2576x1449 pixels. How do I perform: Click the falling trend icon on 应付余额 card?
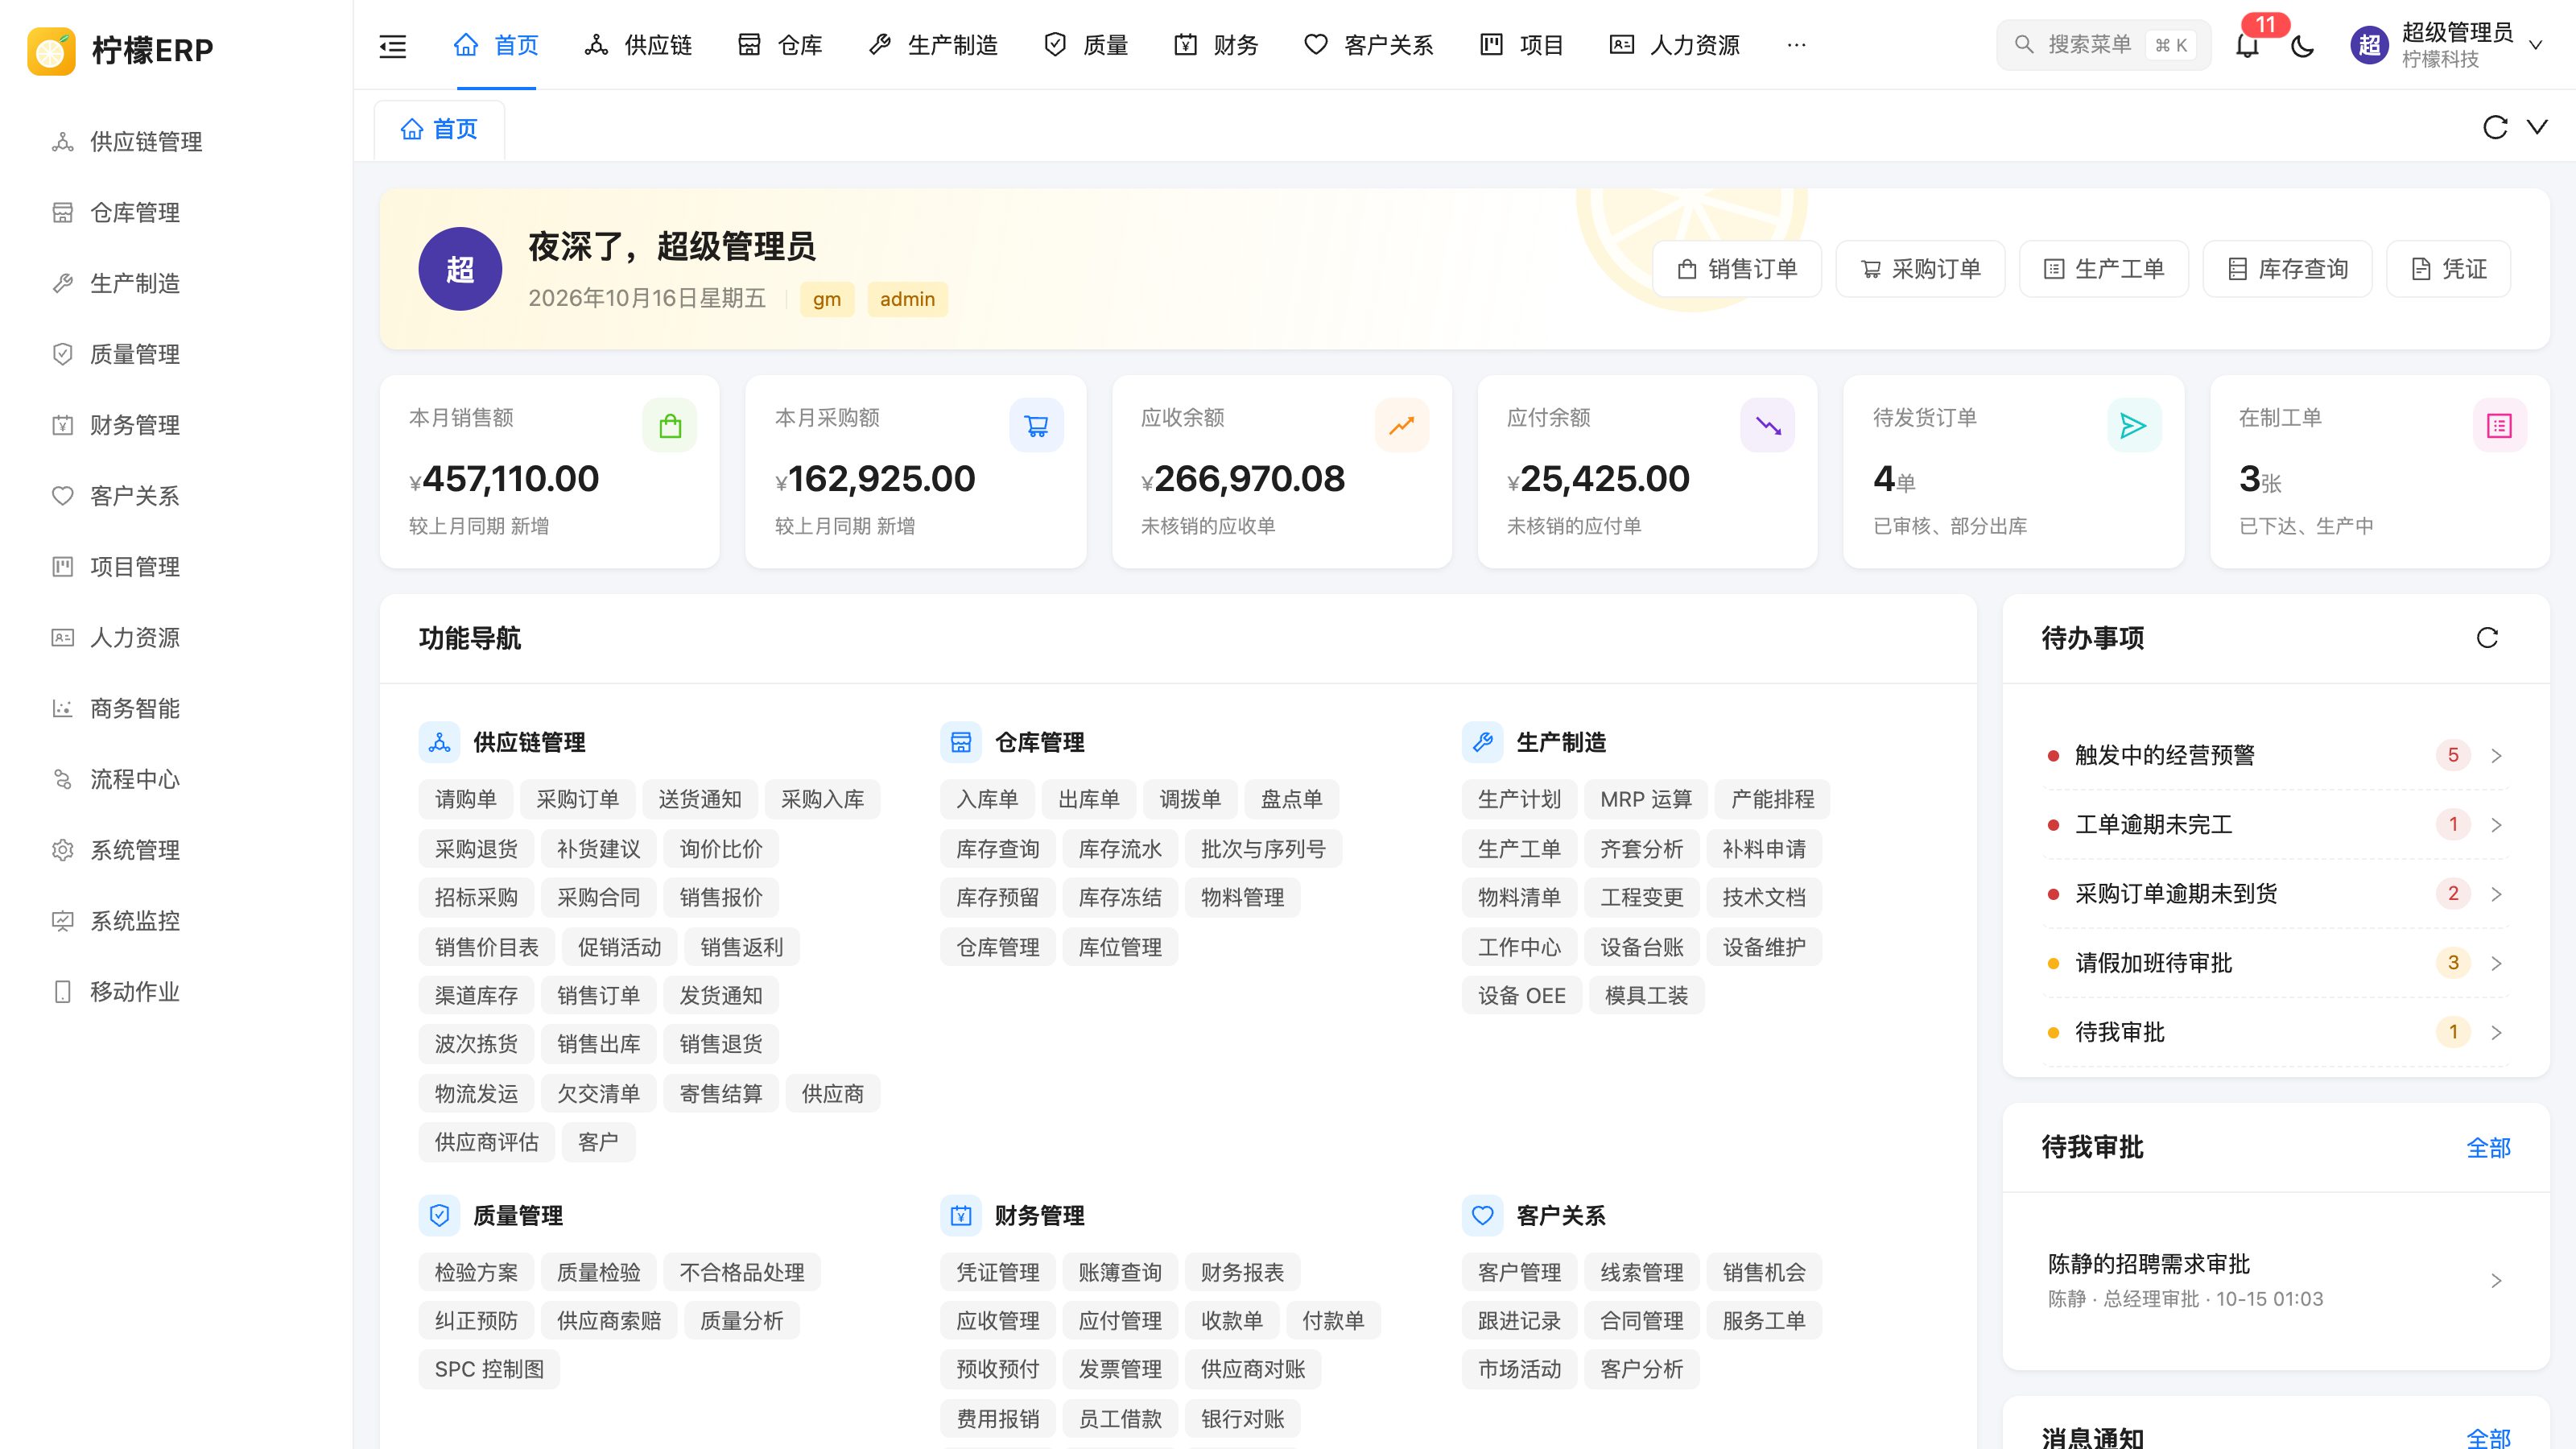[1768, 426]
